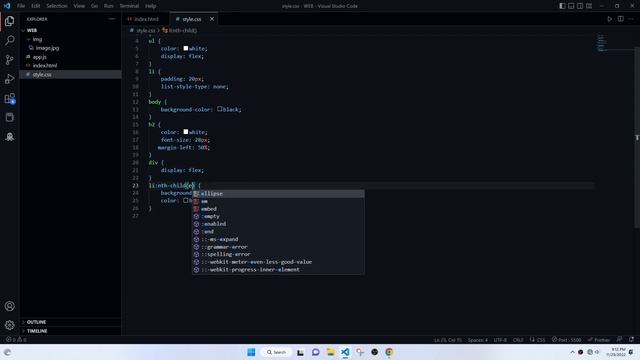Open white color swatch under h2 rule
The image size is (640, 360).
(x=186, y=132)
